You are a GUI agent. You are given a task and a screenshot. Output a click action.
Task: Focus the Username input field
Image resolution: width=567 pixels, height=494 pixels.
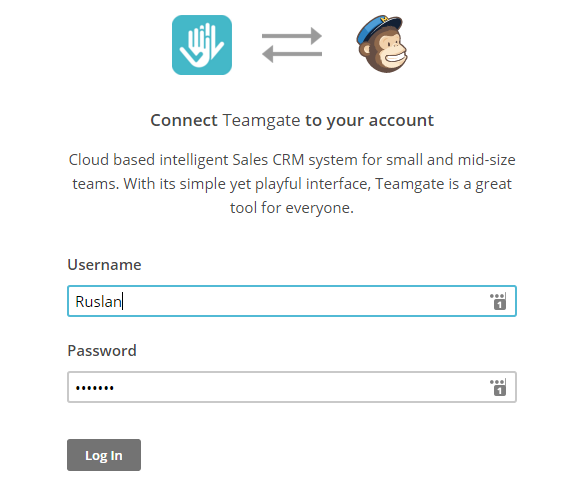click(292, 301)
